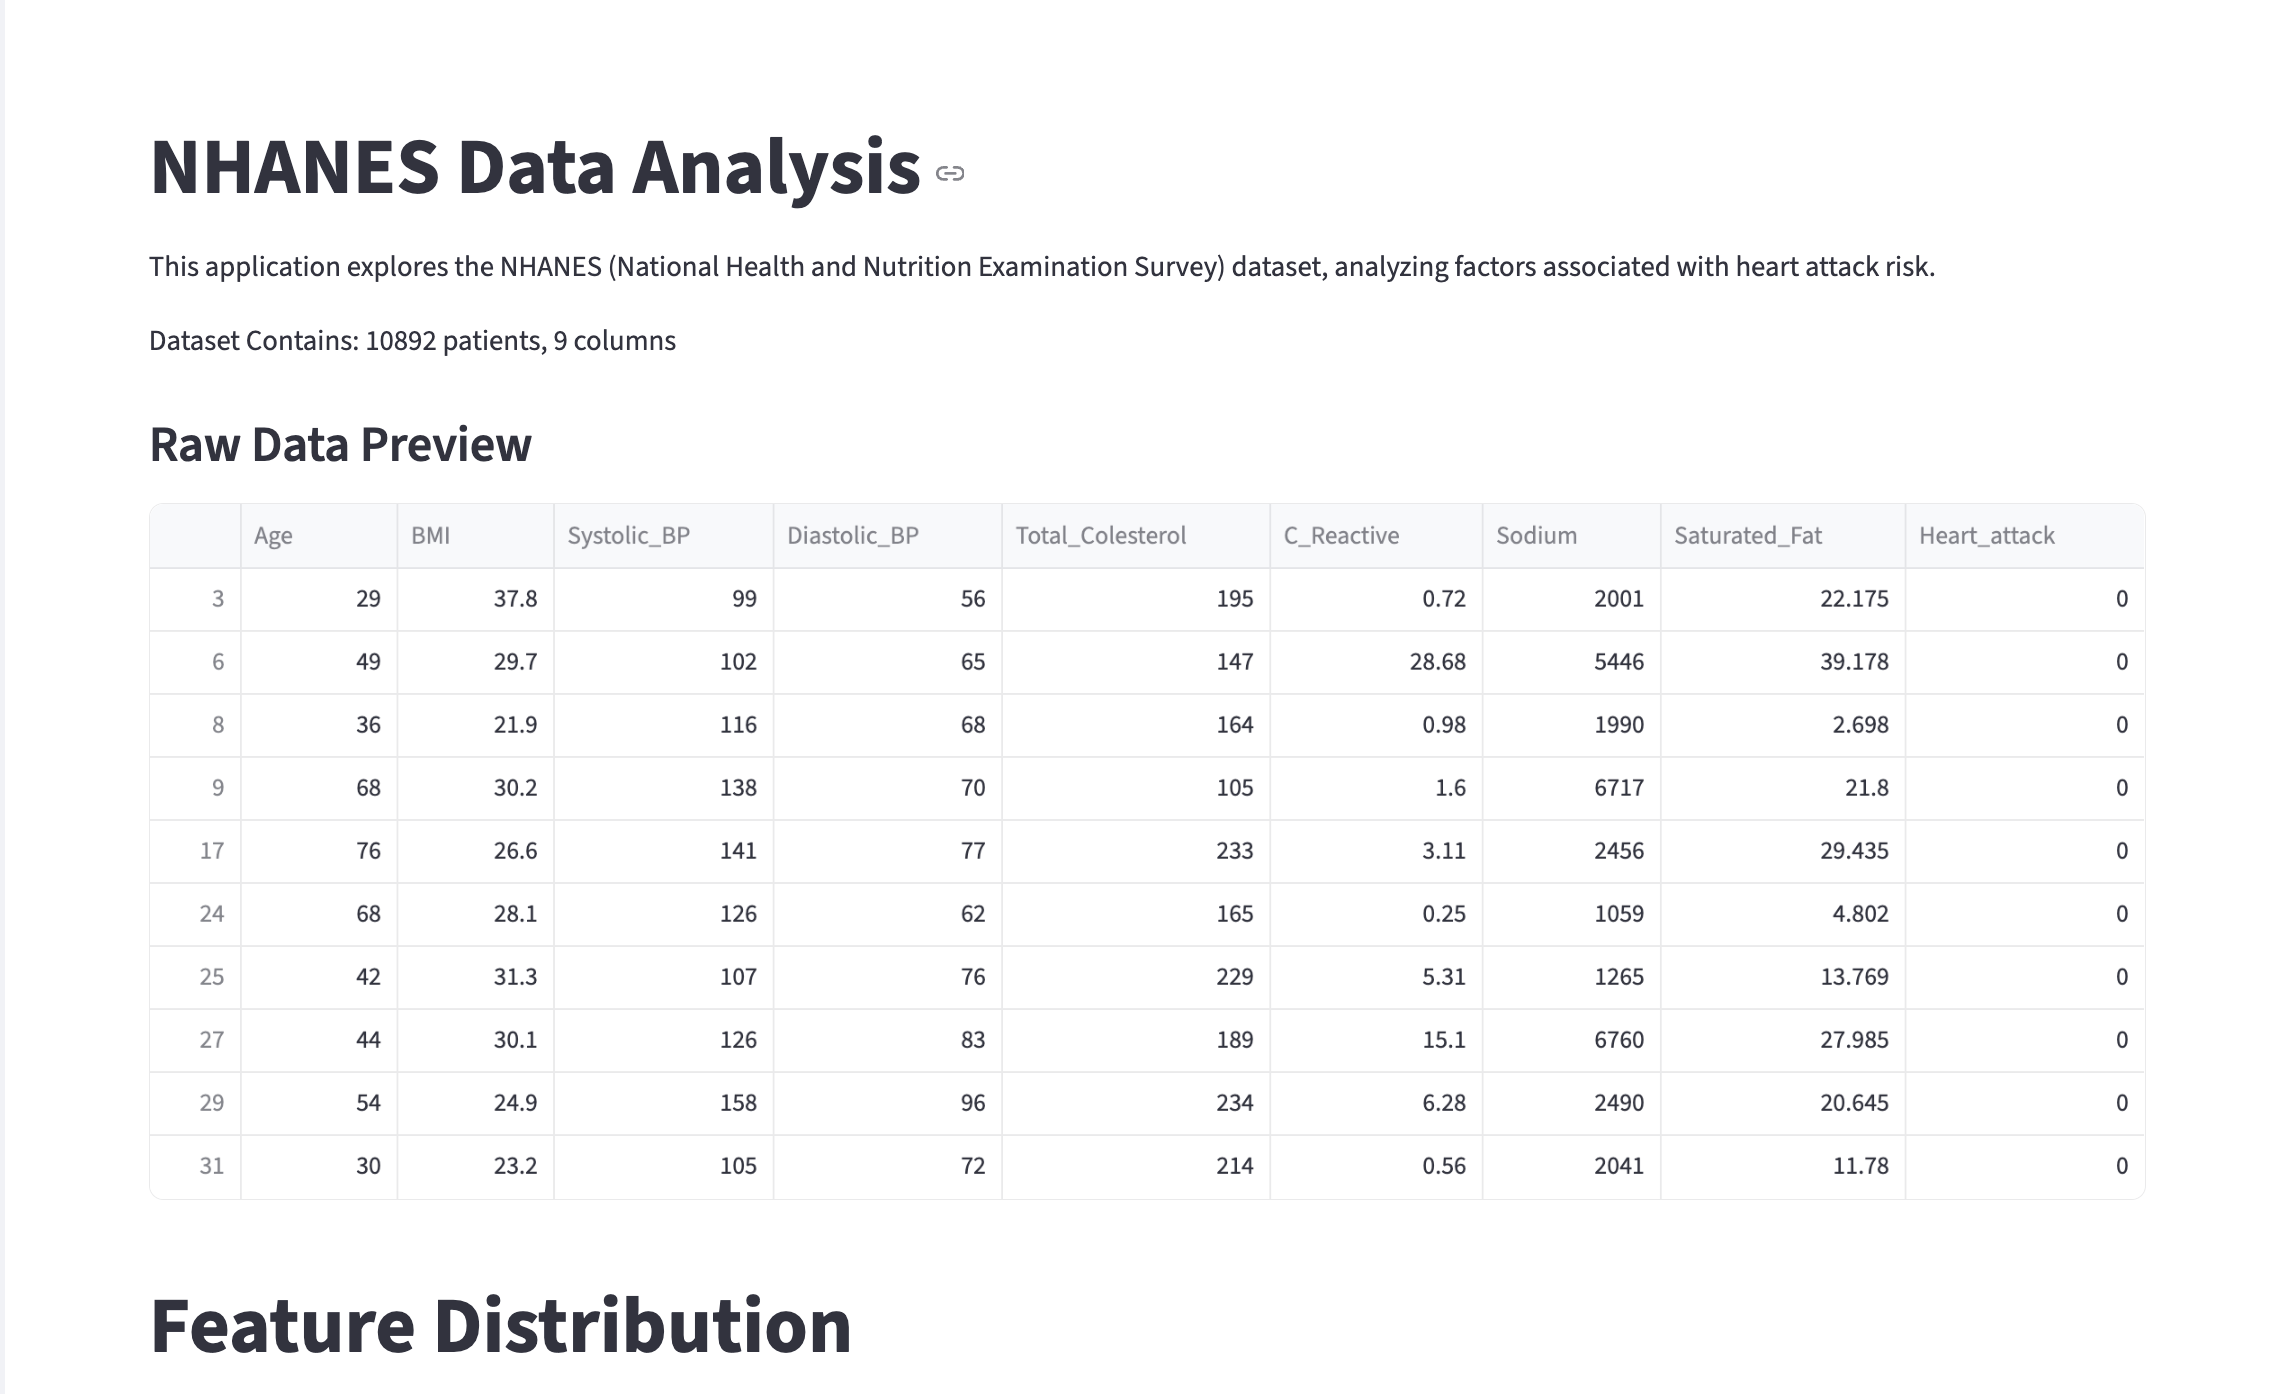Viewport: 2282px width, 1394px height.
Task: Select the row index 17 cell
Action: coord(196,851)
